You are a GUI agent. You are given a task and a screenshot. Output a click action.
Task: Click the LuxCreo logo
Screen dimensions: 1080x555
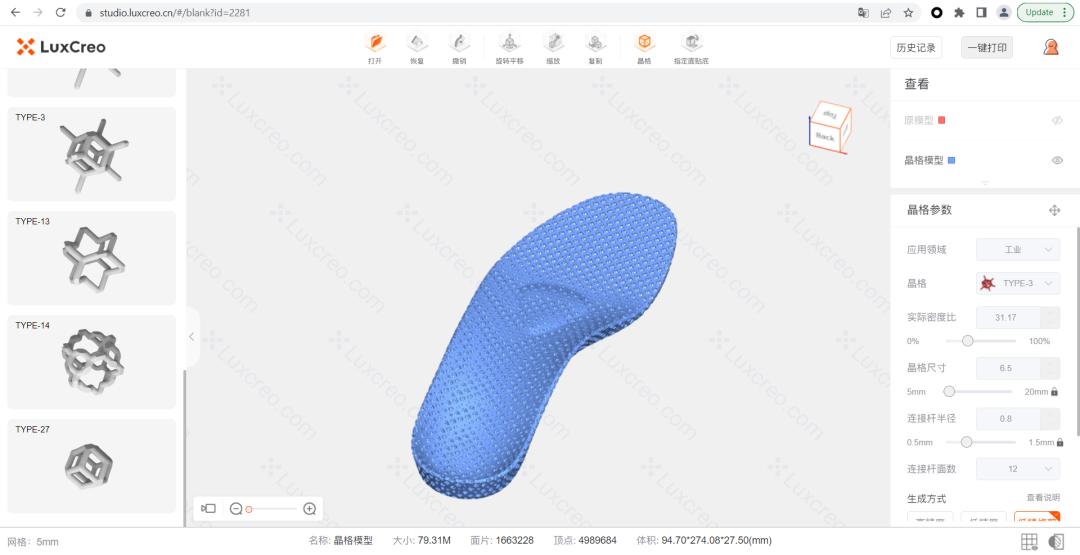click(61, 47)
